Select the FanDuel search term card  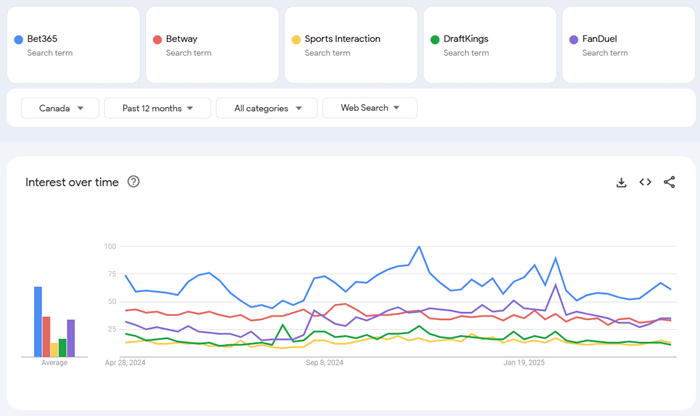click(x=629, y=45)
